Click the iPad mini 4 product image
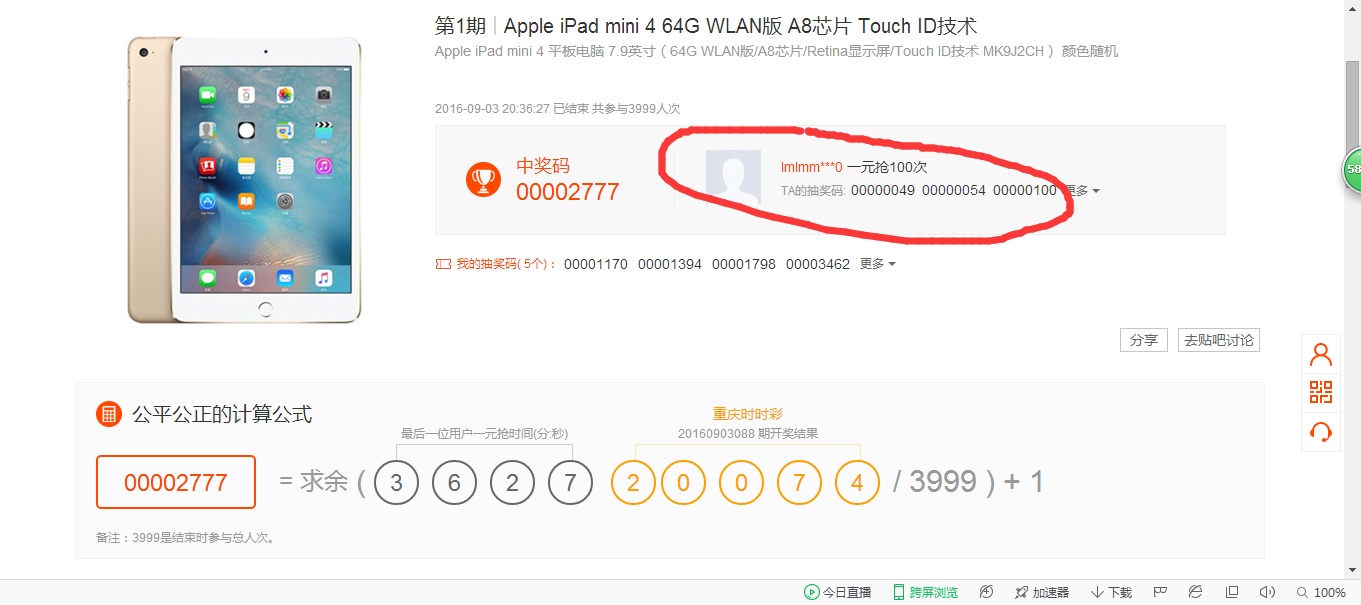Screen dimensions: 1361x605 coord(245,180)
